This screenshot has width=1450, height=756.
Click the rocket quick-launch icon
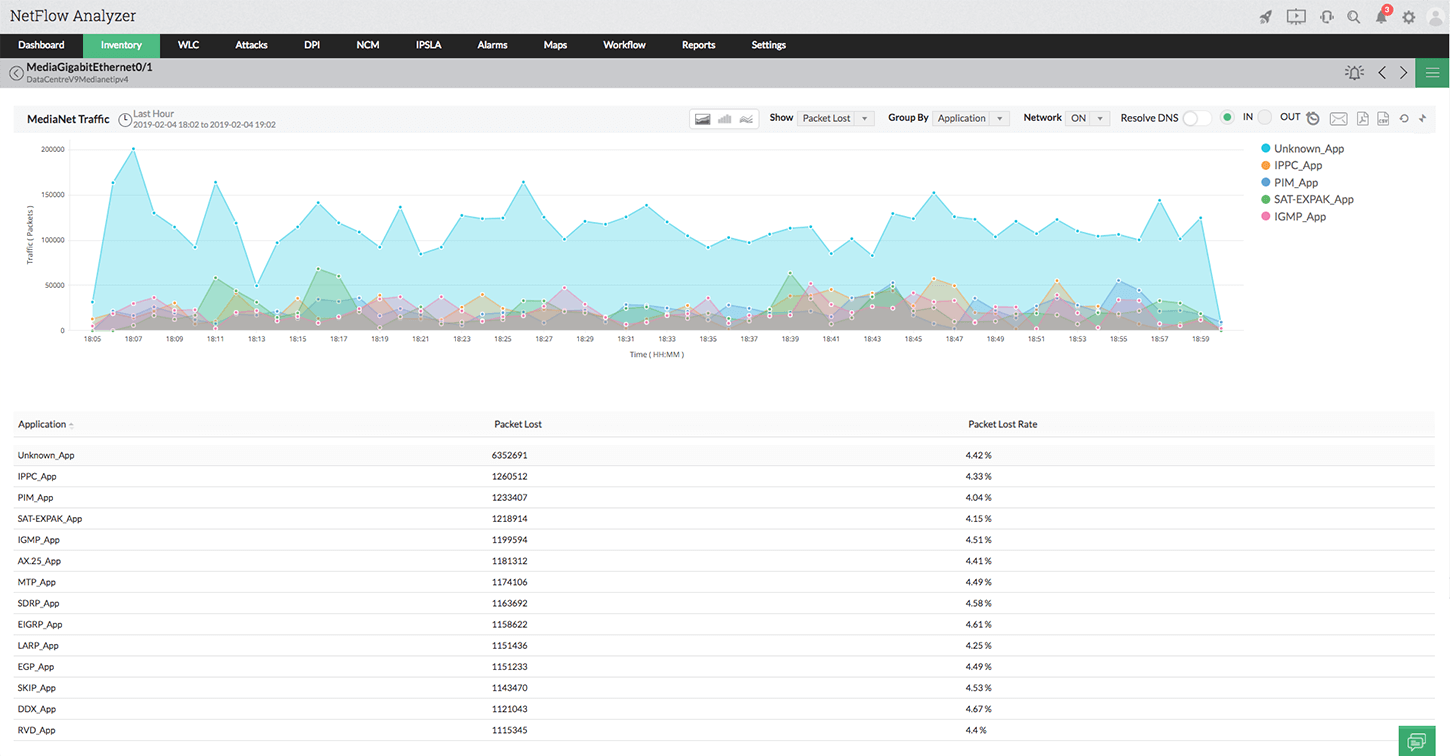[x=1266, y=17]
